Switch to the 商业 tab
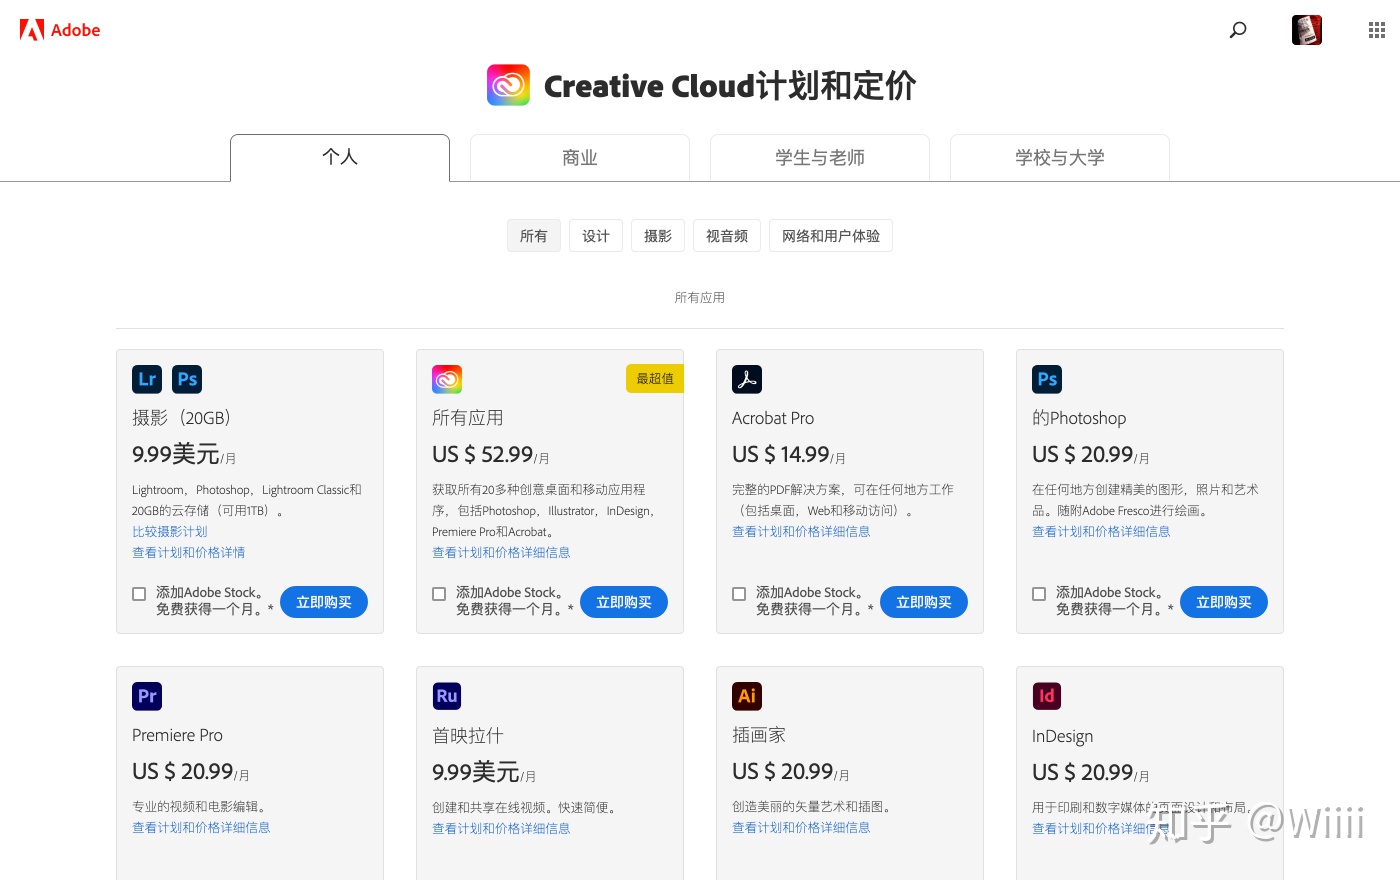The height and width of the screenshot is (880, 1400). 580,158
